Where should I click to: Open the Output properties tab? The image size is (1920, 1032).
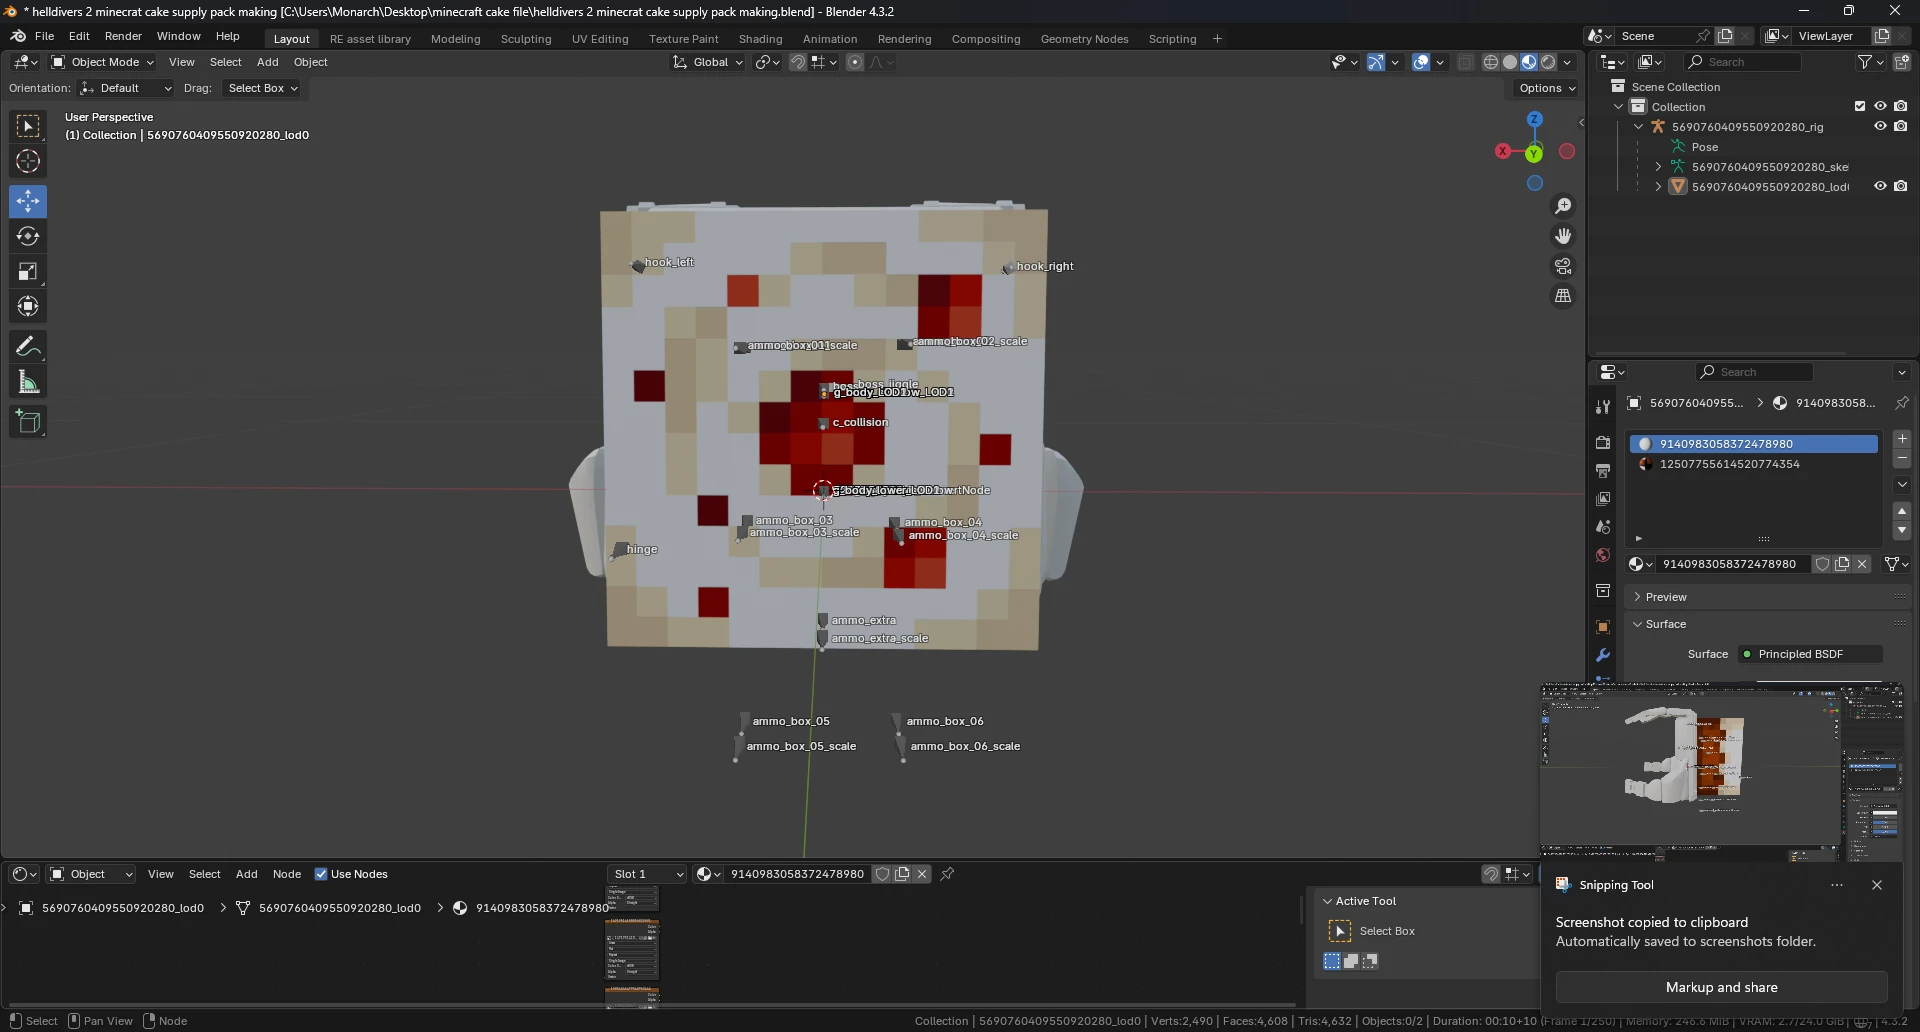point(1603,470)
